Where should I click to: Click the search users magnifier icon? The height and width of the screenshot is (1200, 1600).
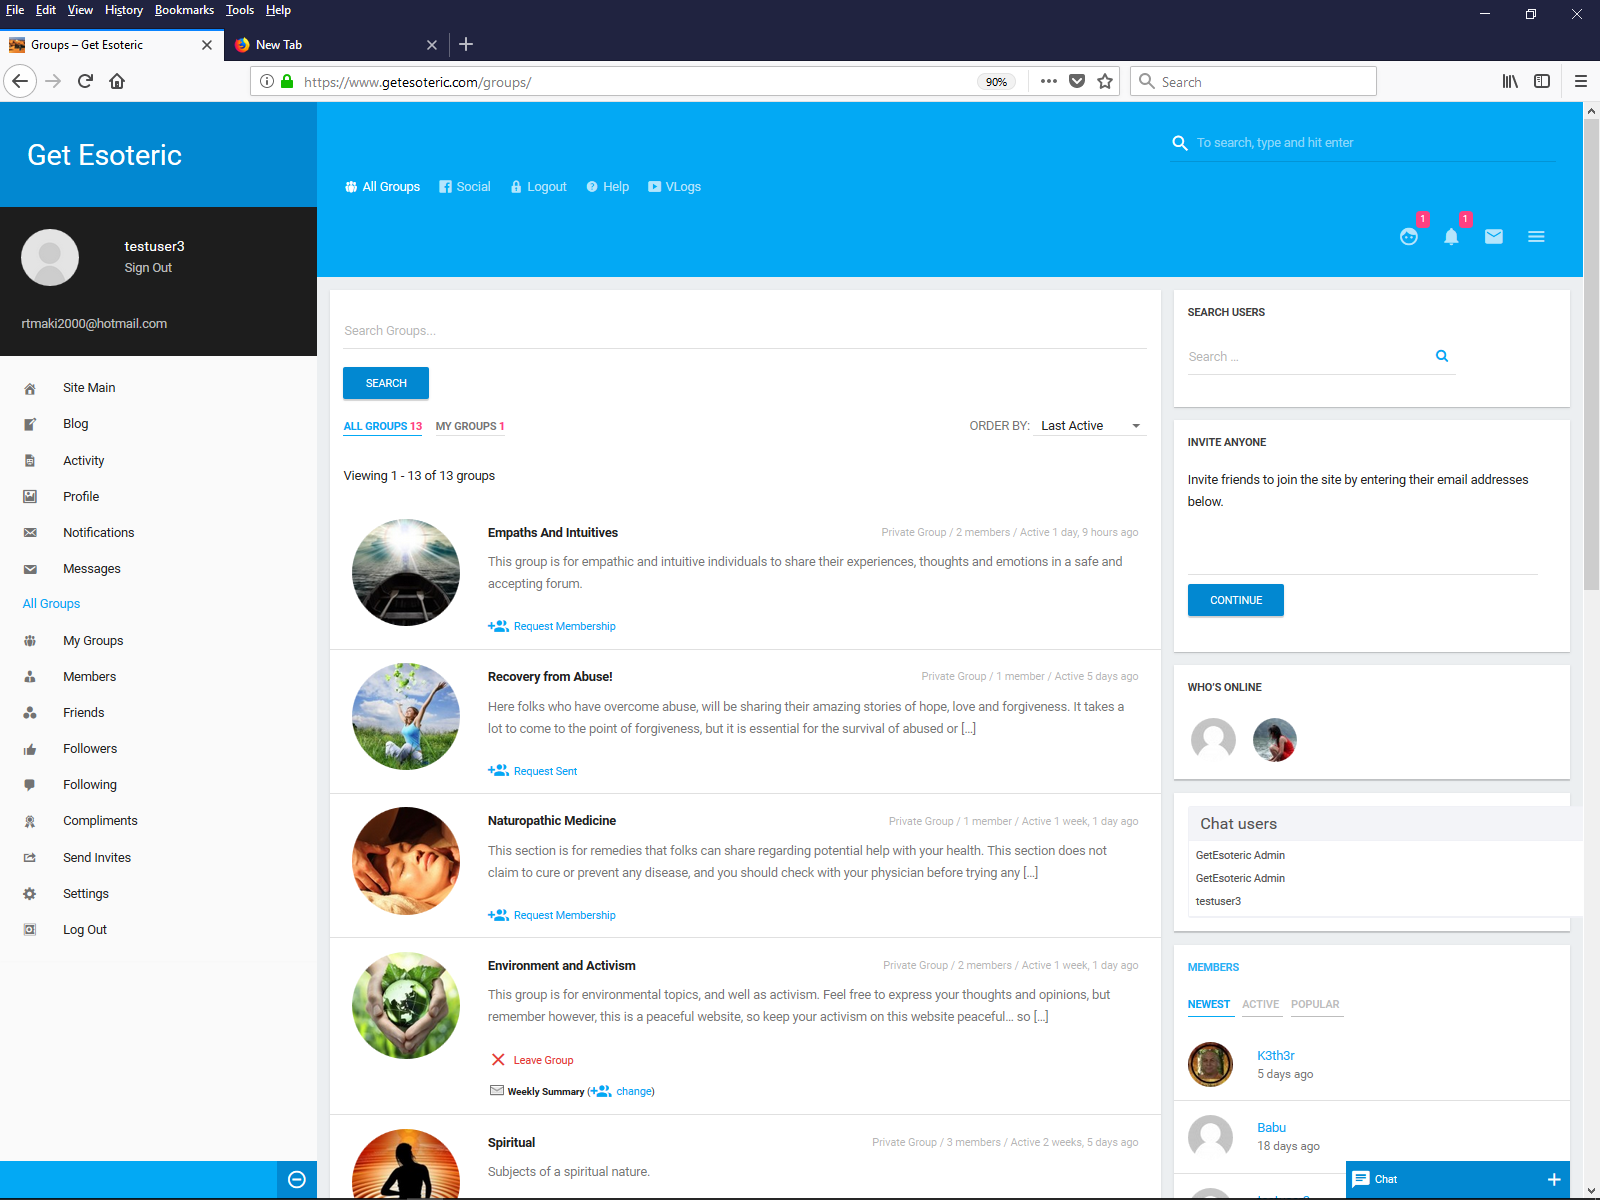[x=1442, y=356]
